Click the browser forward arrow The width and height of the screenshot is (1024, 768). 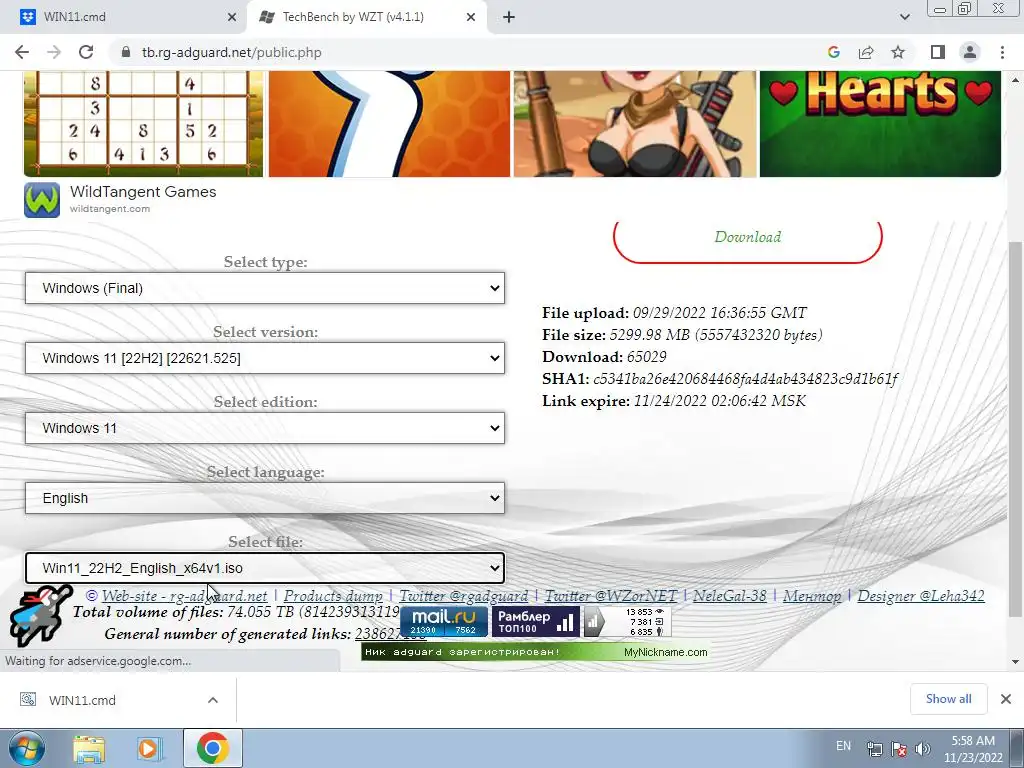[54, 52]
